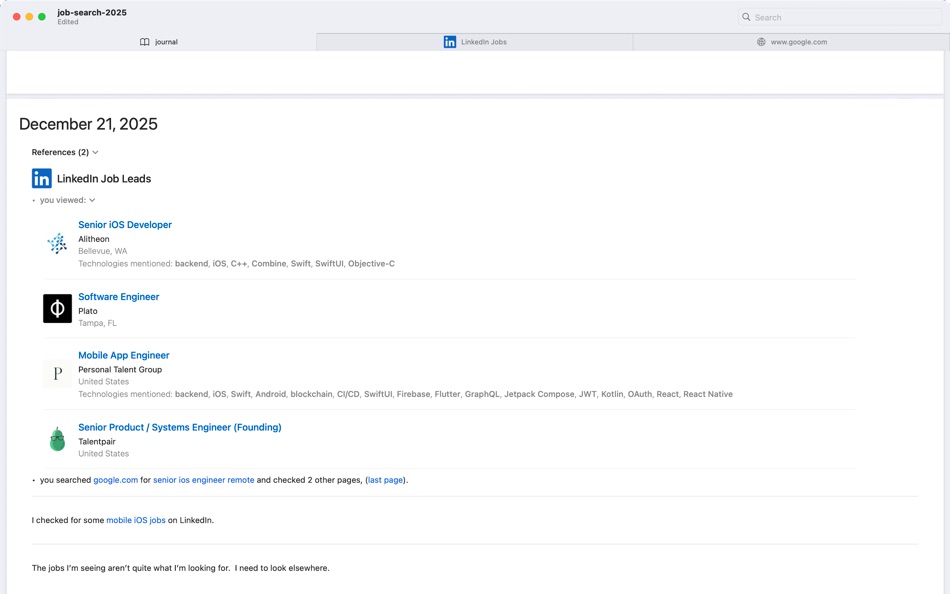950x594 pixels.
Task: Click the note about looking elsewhere
Action: (181, 568)
